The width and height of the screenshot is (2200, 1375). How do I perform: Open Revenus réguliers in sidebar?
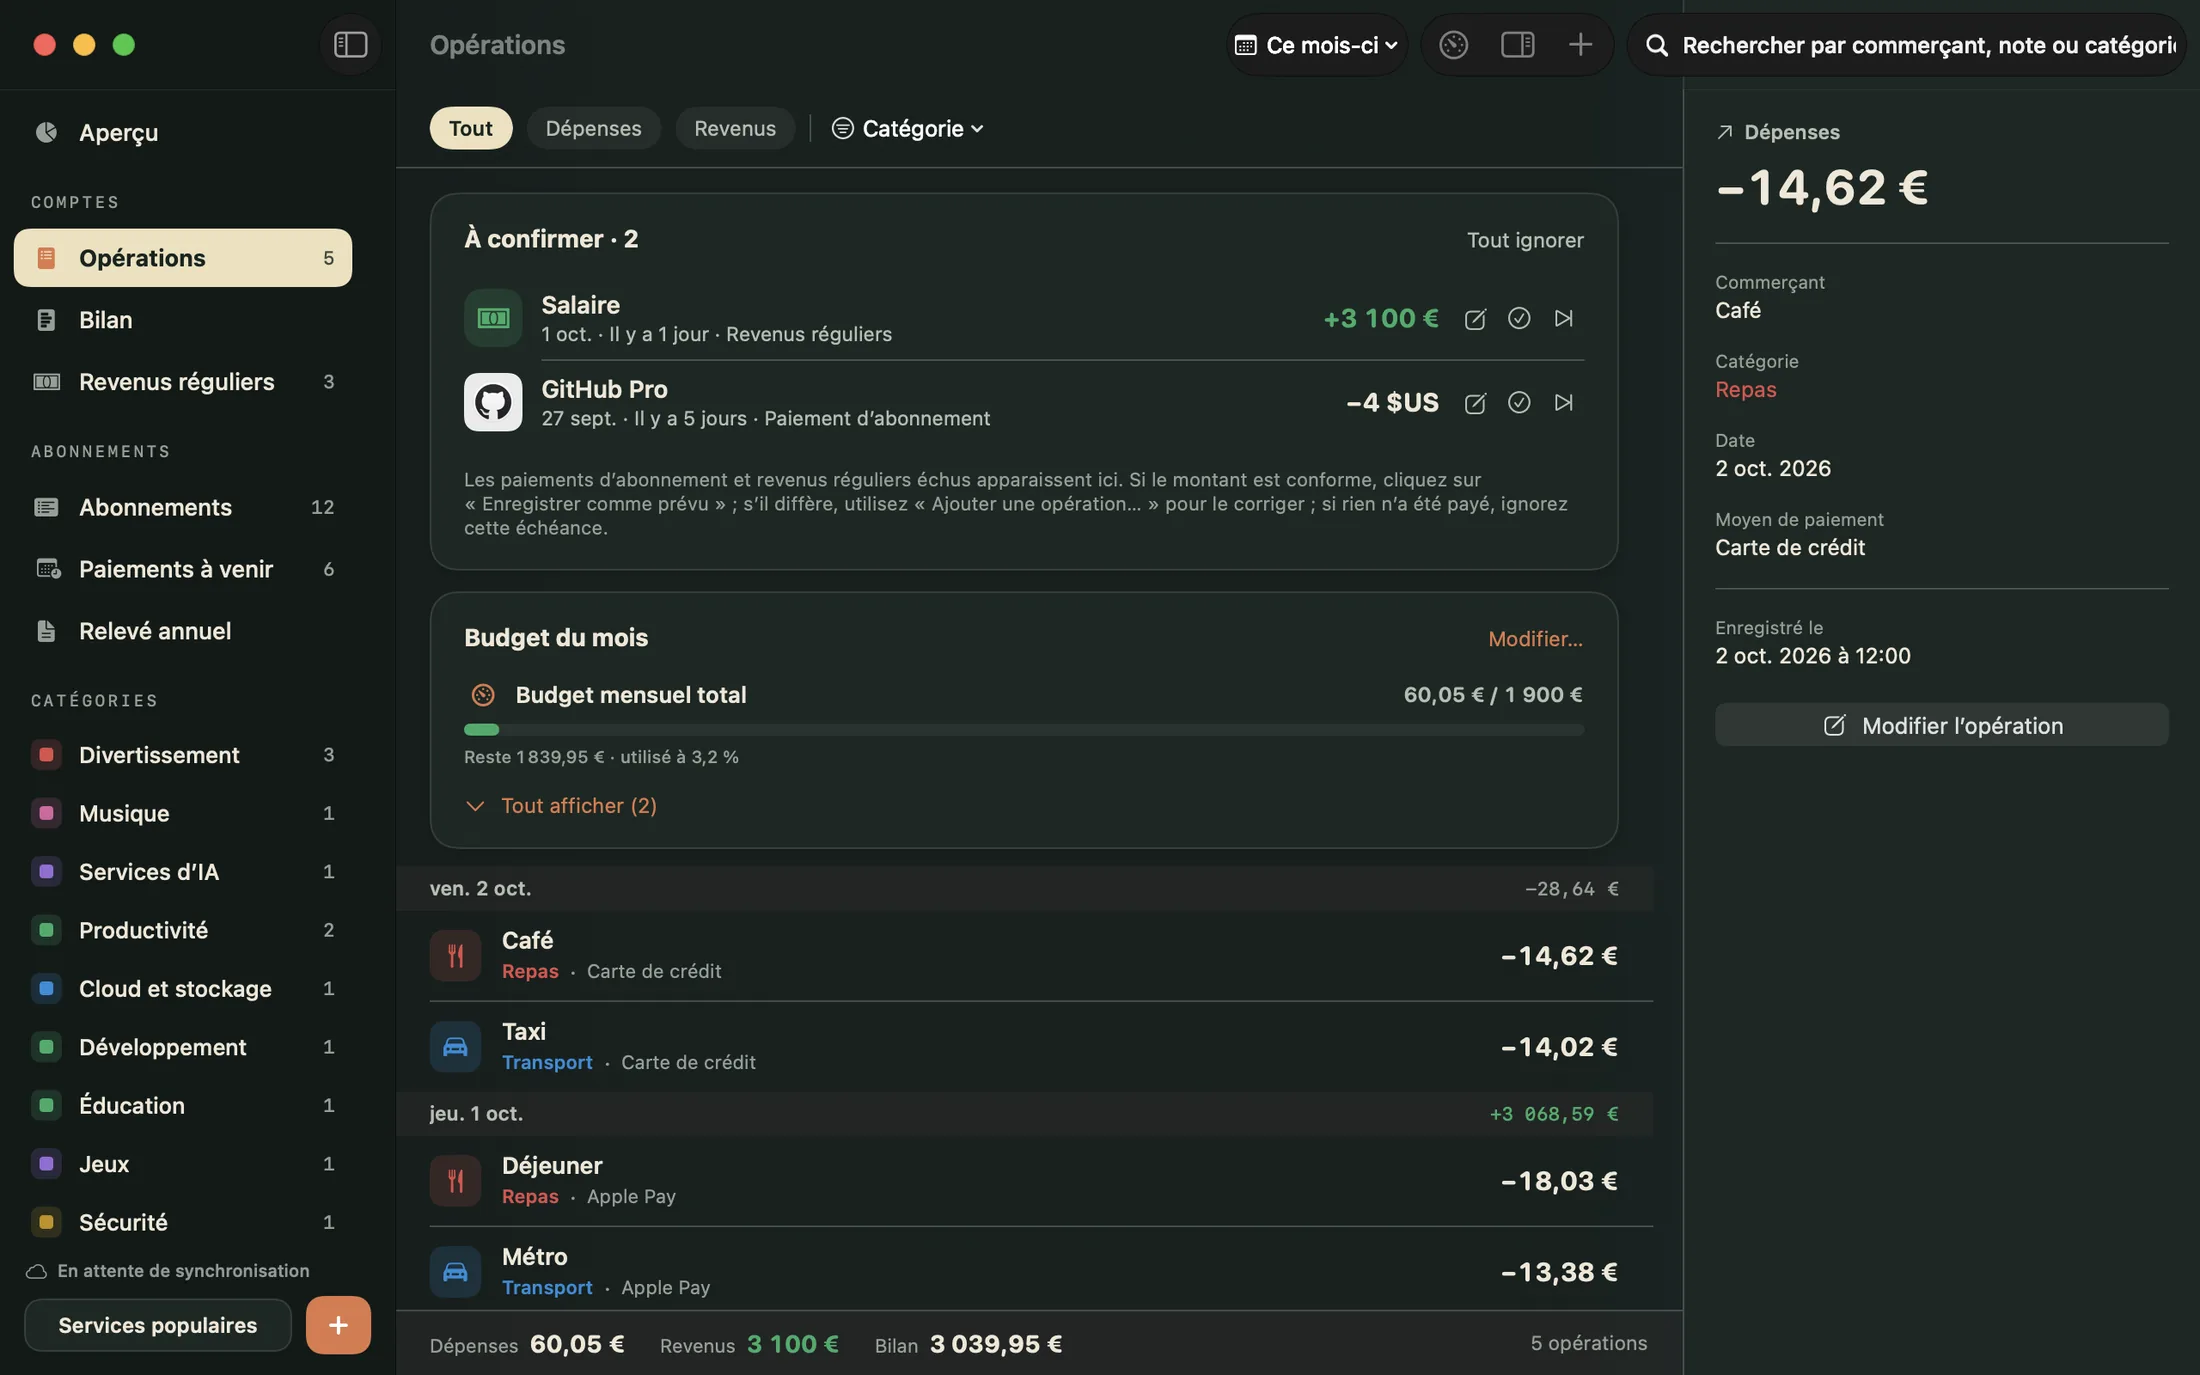pyautogui.click(x=183, y=382)
